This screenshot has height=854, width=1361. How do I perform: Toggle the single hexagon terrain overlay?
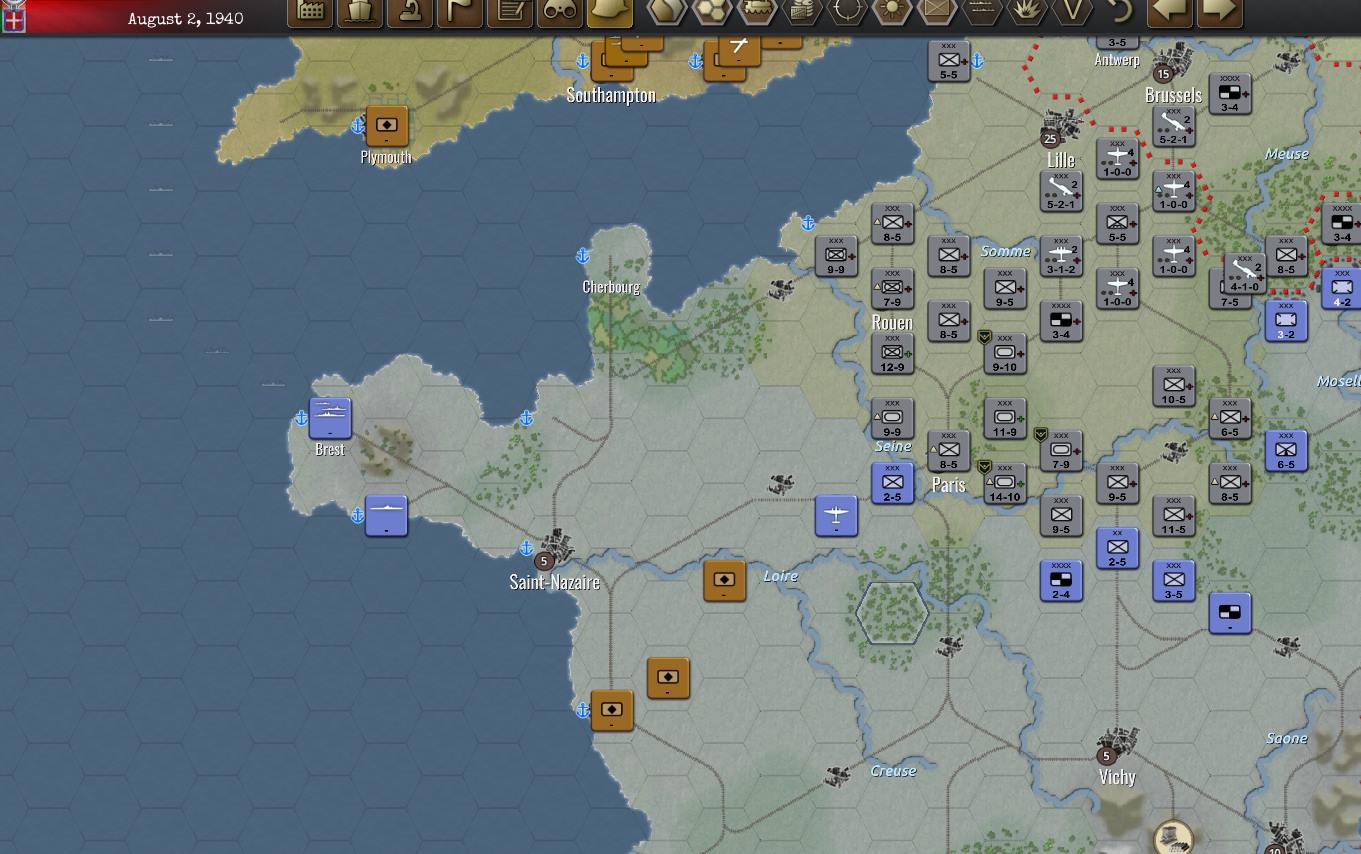tap(667, 11)
